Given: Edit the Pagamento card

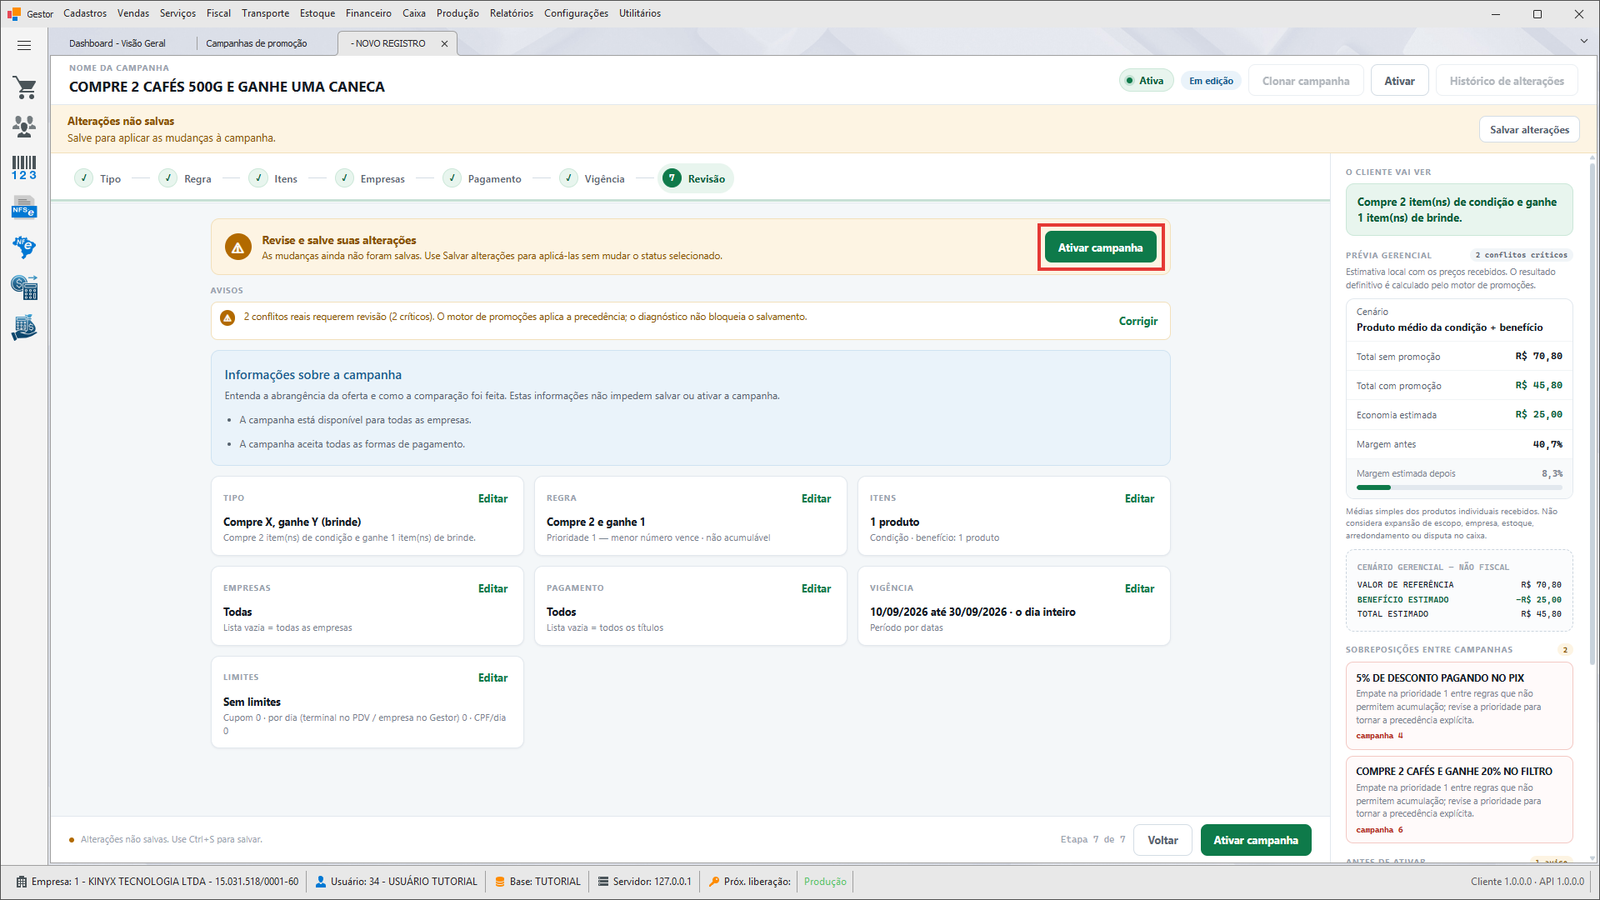Looking at the screenshot, I should 816,588.
